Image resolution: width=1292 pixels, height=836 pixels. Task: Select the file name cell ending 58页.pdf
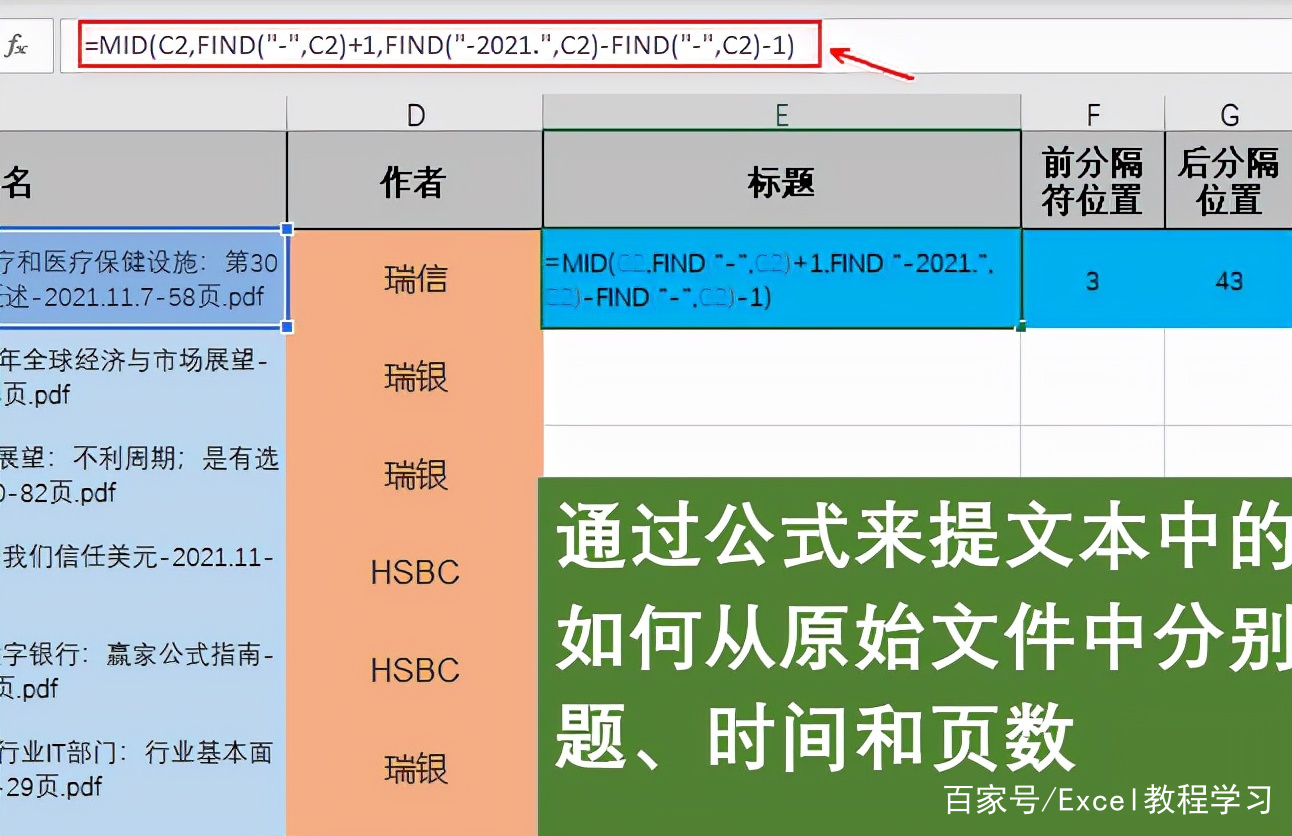click(143, 279)
